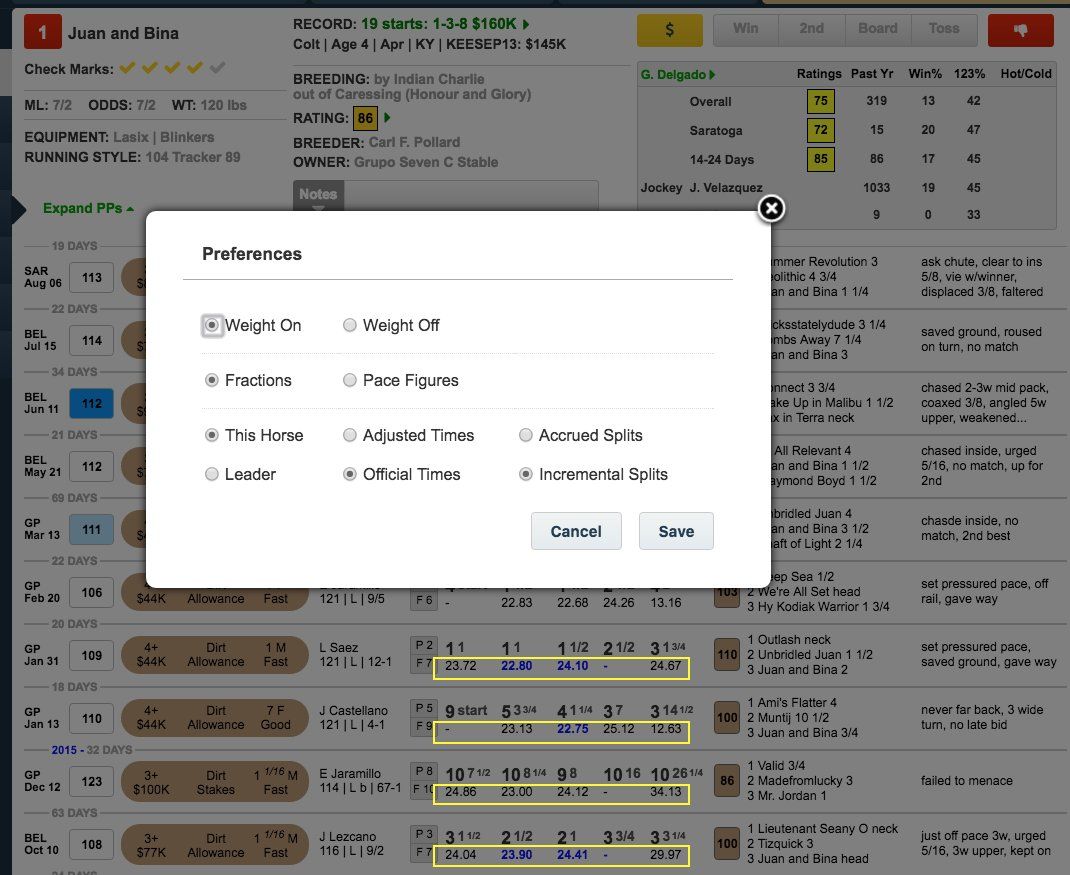Click the 113 speed figure box
The height and width of the screenshot is (875, 1070).
(x=92, y=278)
